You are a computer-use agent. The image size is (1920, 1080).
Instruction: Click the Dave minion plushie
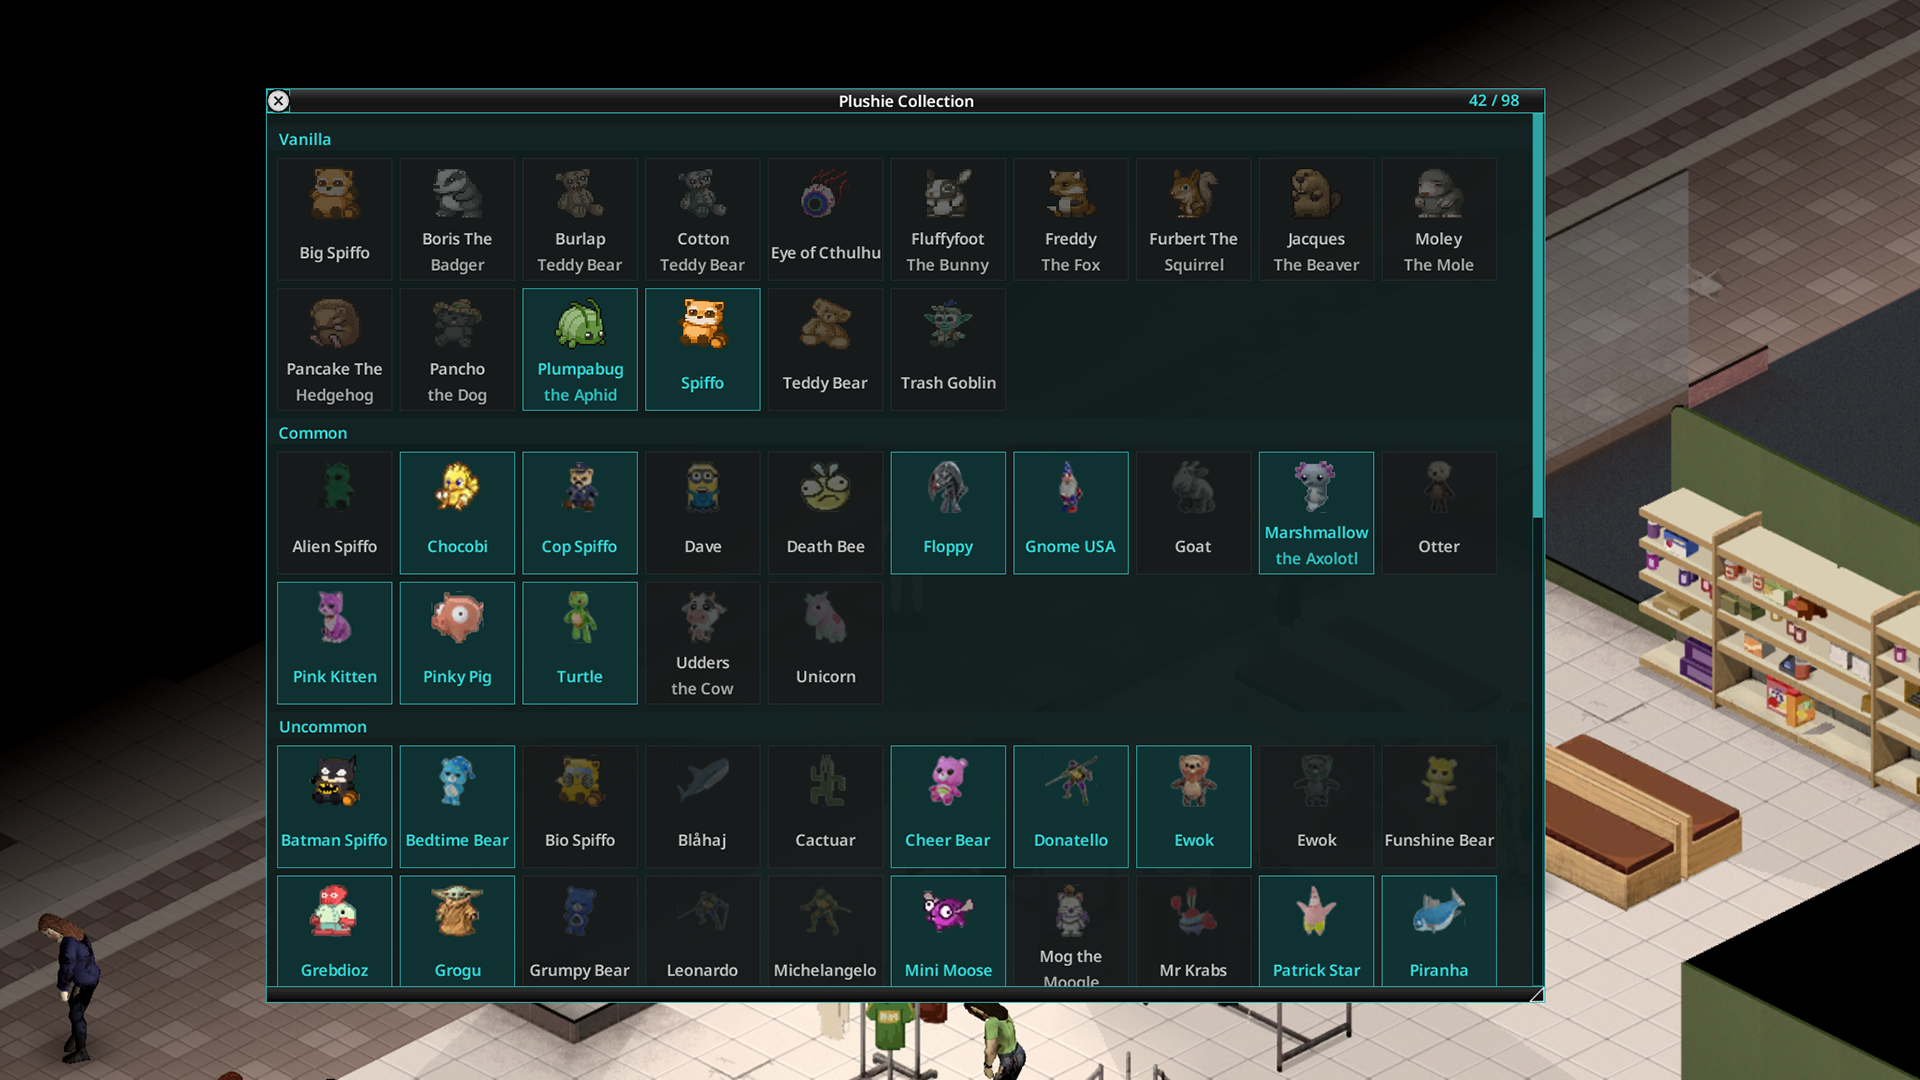(x=702, y=513)
